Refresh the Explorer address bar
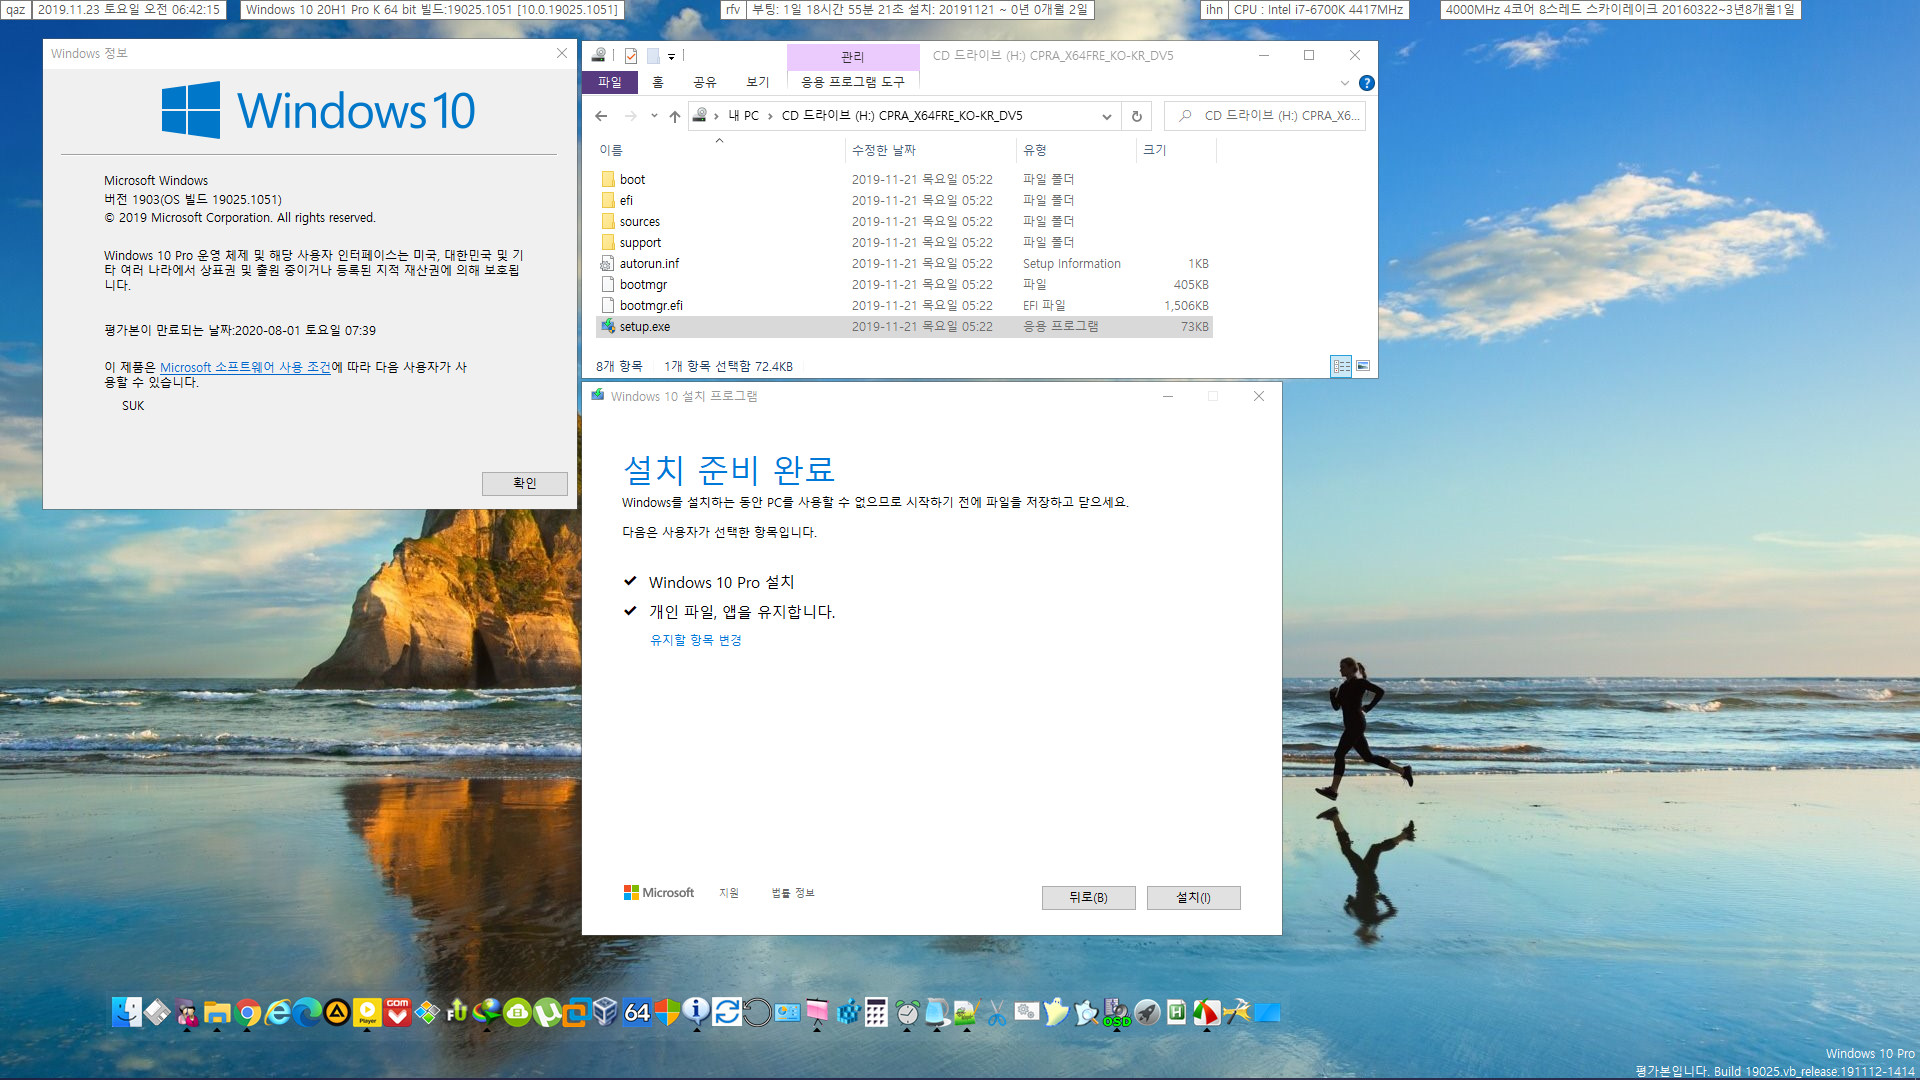Image resolution: width=1920 pixels, height=1080 pixels. pos(1136,116)
